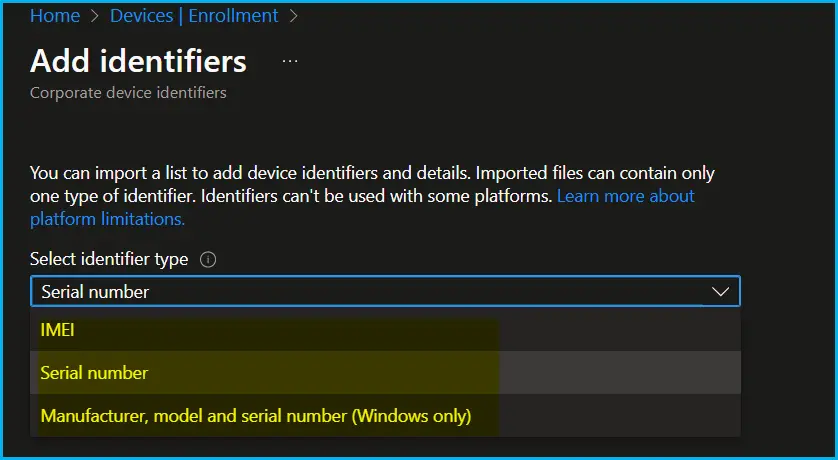Click the info icon next to Select identifier type

(207, 260)
